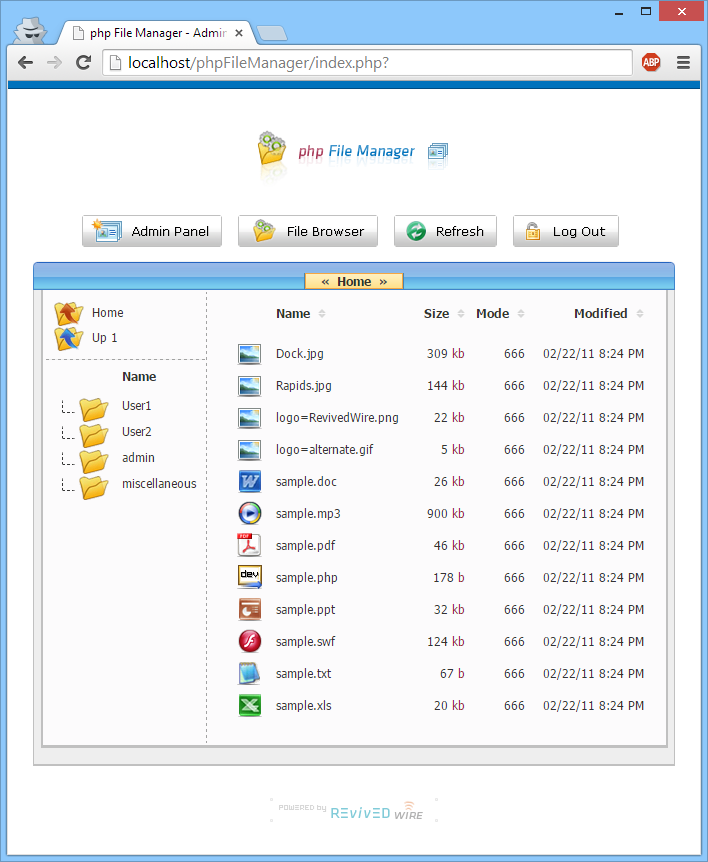The image size is (708, 862).
Task: Open the miscellaneous folder in sidebar
Action: click(x=158, y=484)
